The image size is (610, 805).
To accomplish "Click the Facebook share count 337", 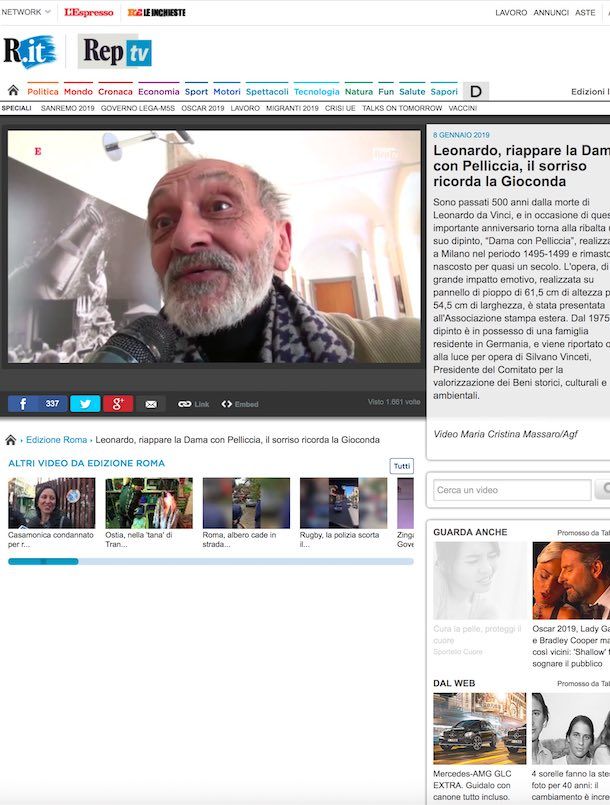I will [x=52, y=404].
